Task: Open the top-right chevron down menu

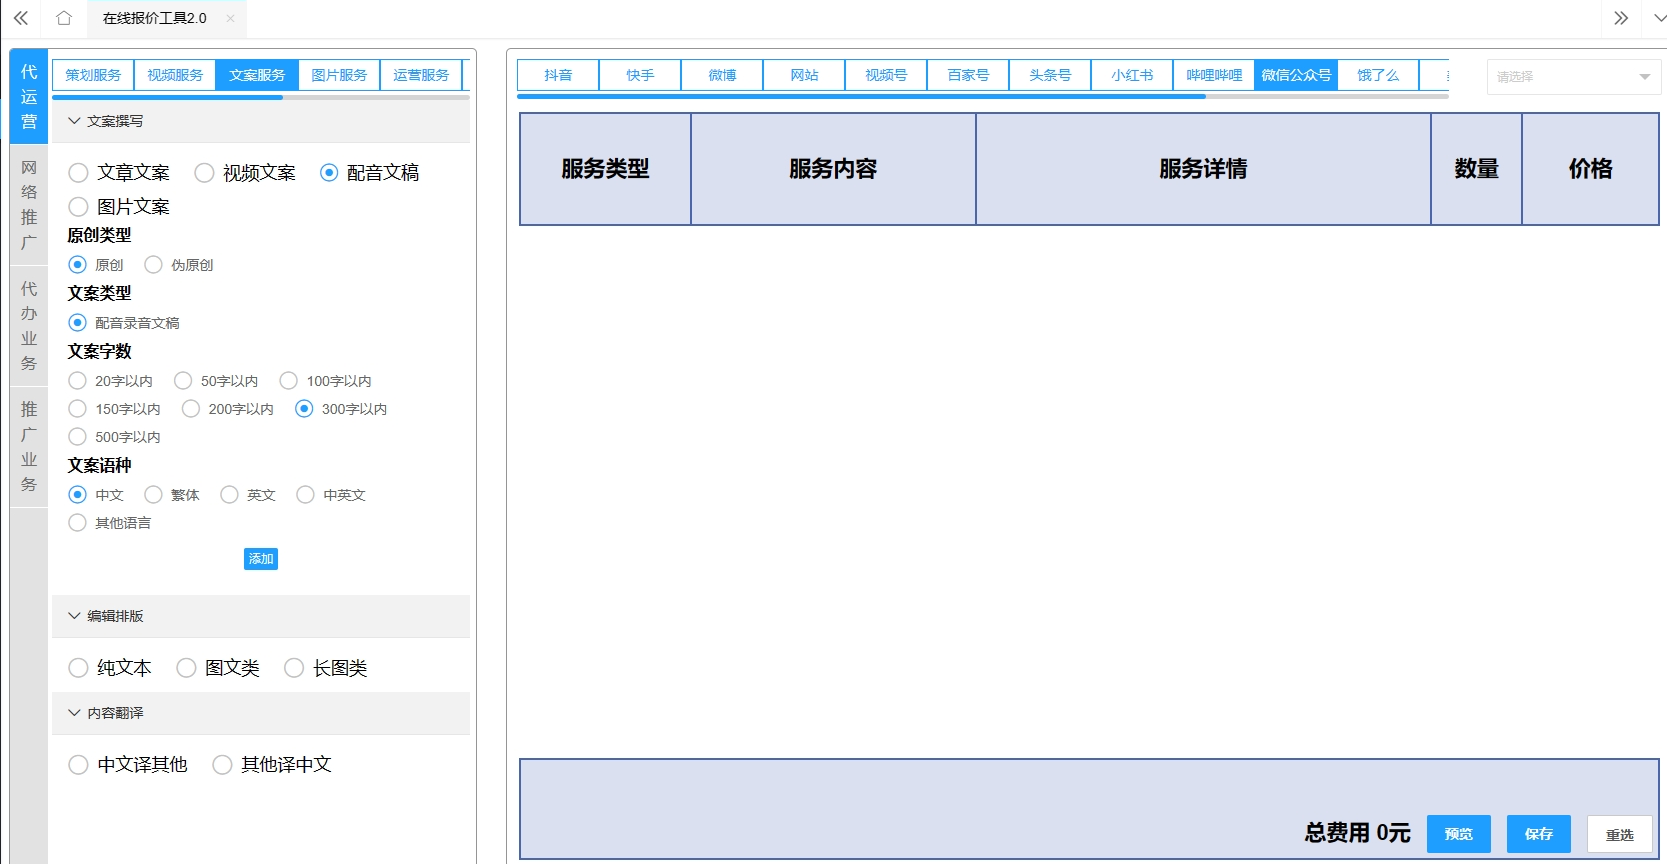Action: [x=1659, y=18]
